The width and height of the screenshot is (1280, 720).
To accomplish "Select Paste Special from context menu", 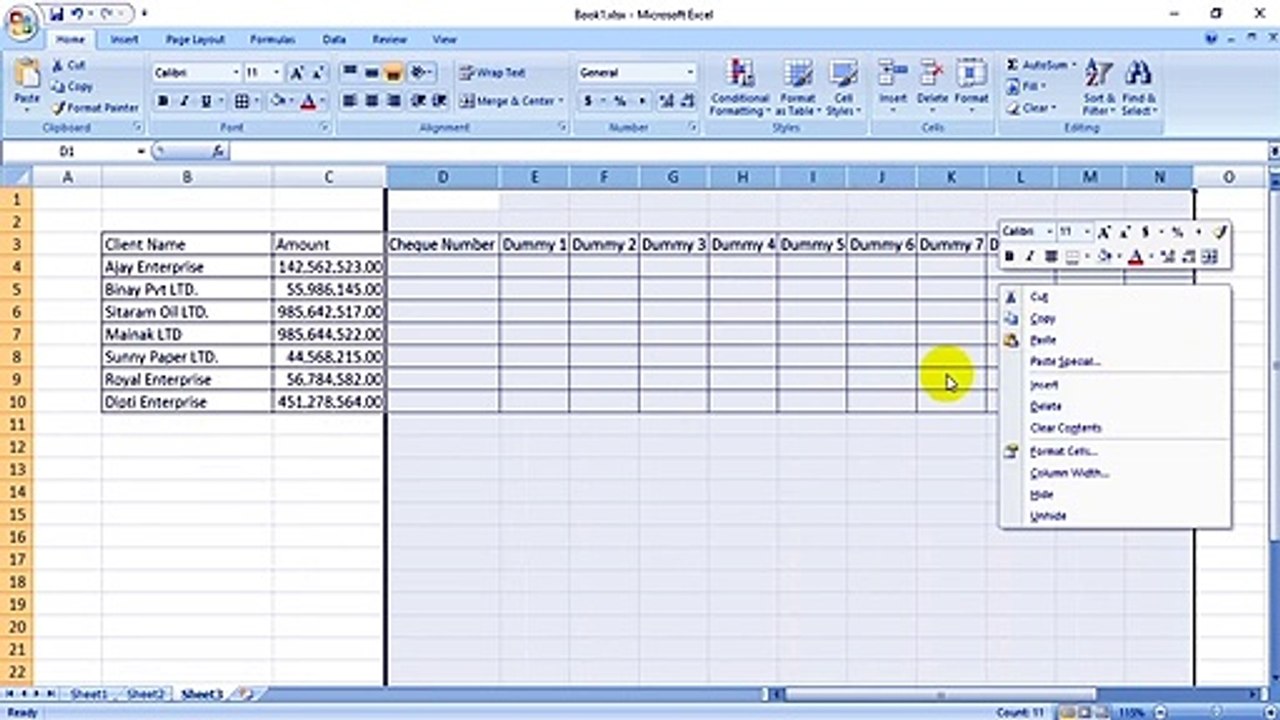I will click(1065, 362).
